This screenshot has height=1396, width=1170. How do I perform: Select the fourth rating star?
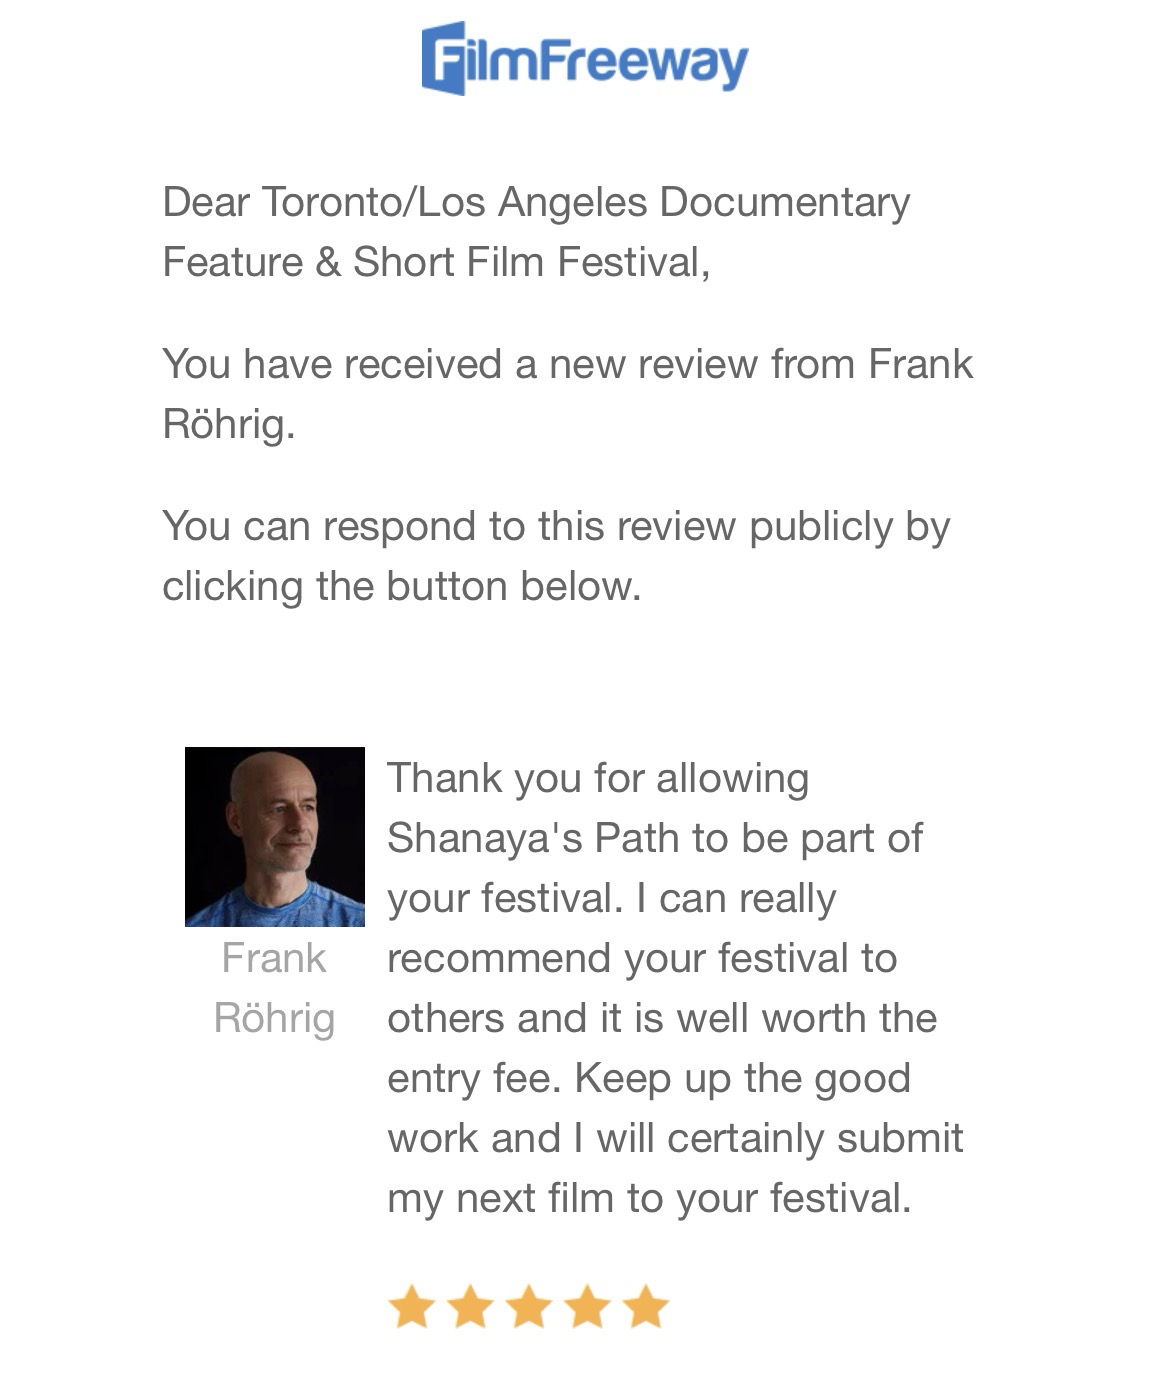(587, 1307)
